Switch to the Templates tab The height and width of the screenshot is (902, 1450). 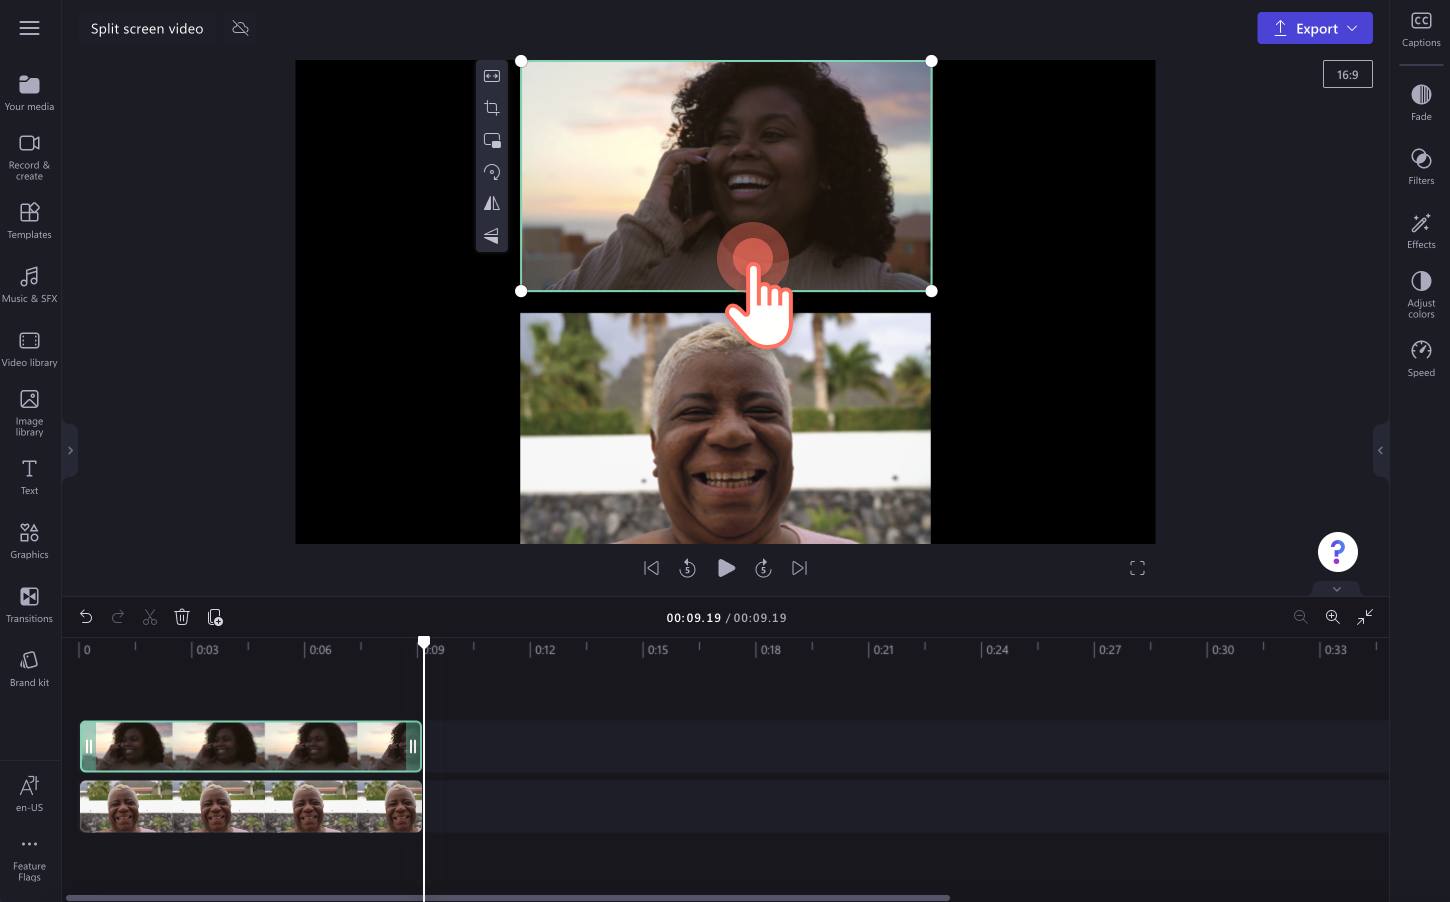click(x=29, y=220)
